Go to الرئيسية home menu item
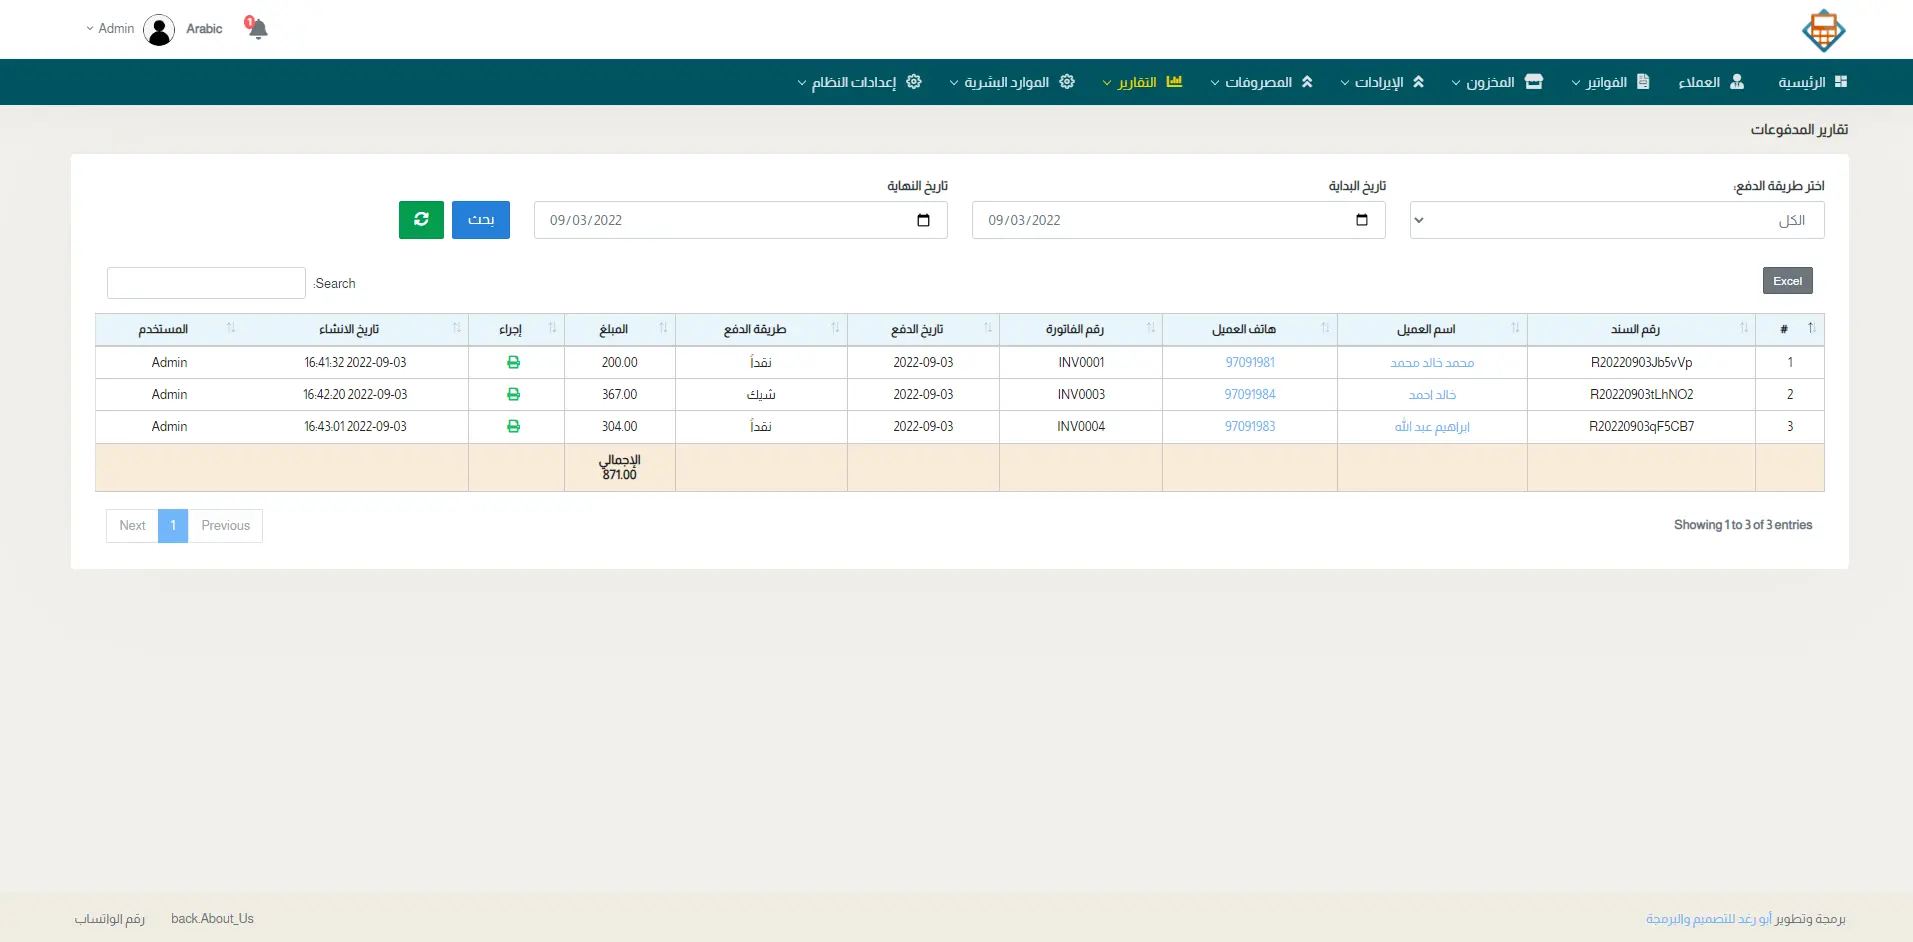This screenshot has width=1913, height=942. point(1811,82)
